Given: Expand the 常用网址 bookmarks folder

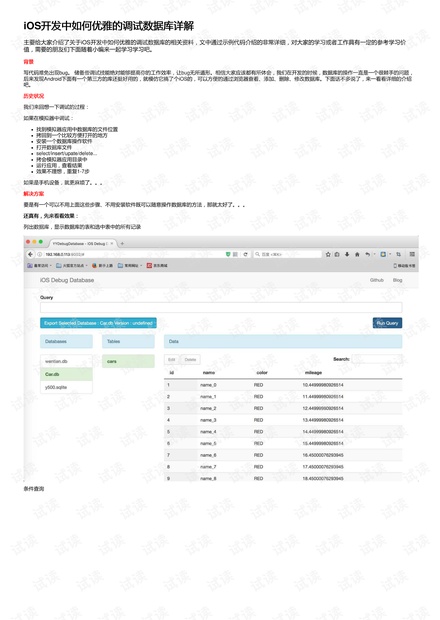Looking at the screenshot, I should 130,265.
